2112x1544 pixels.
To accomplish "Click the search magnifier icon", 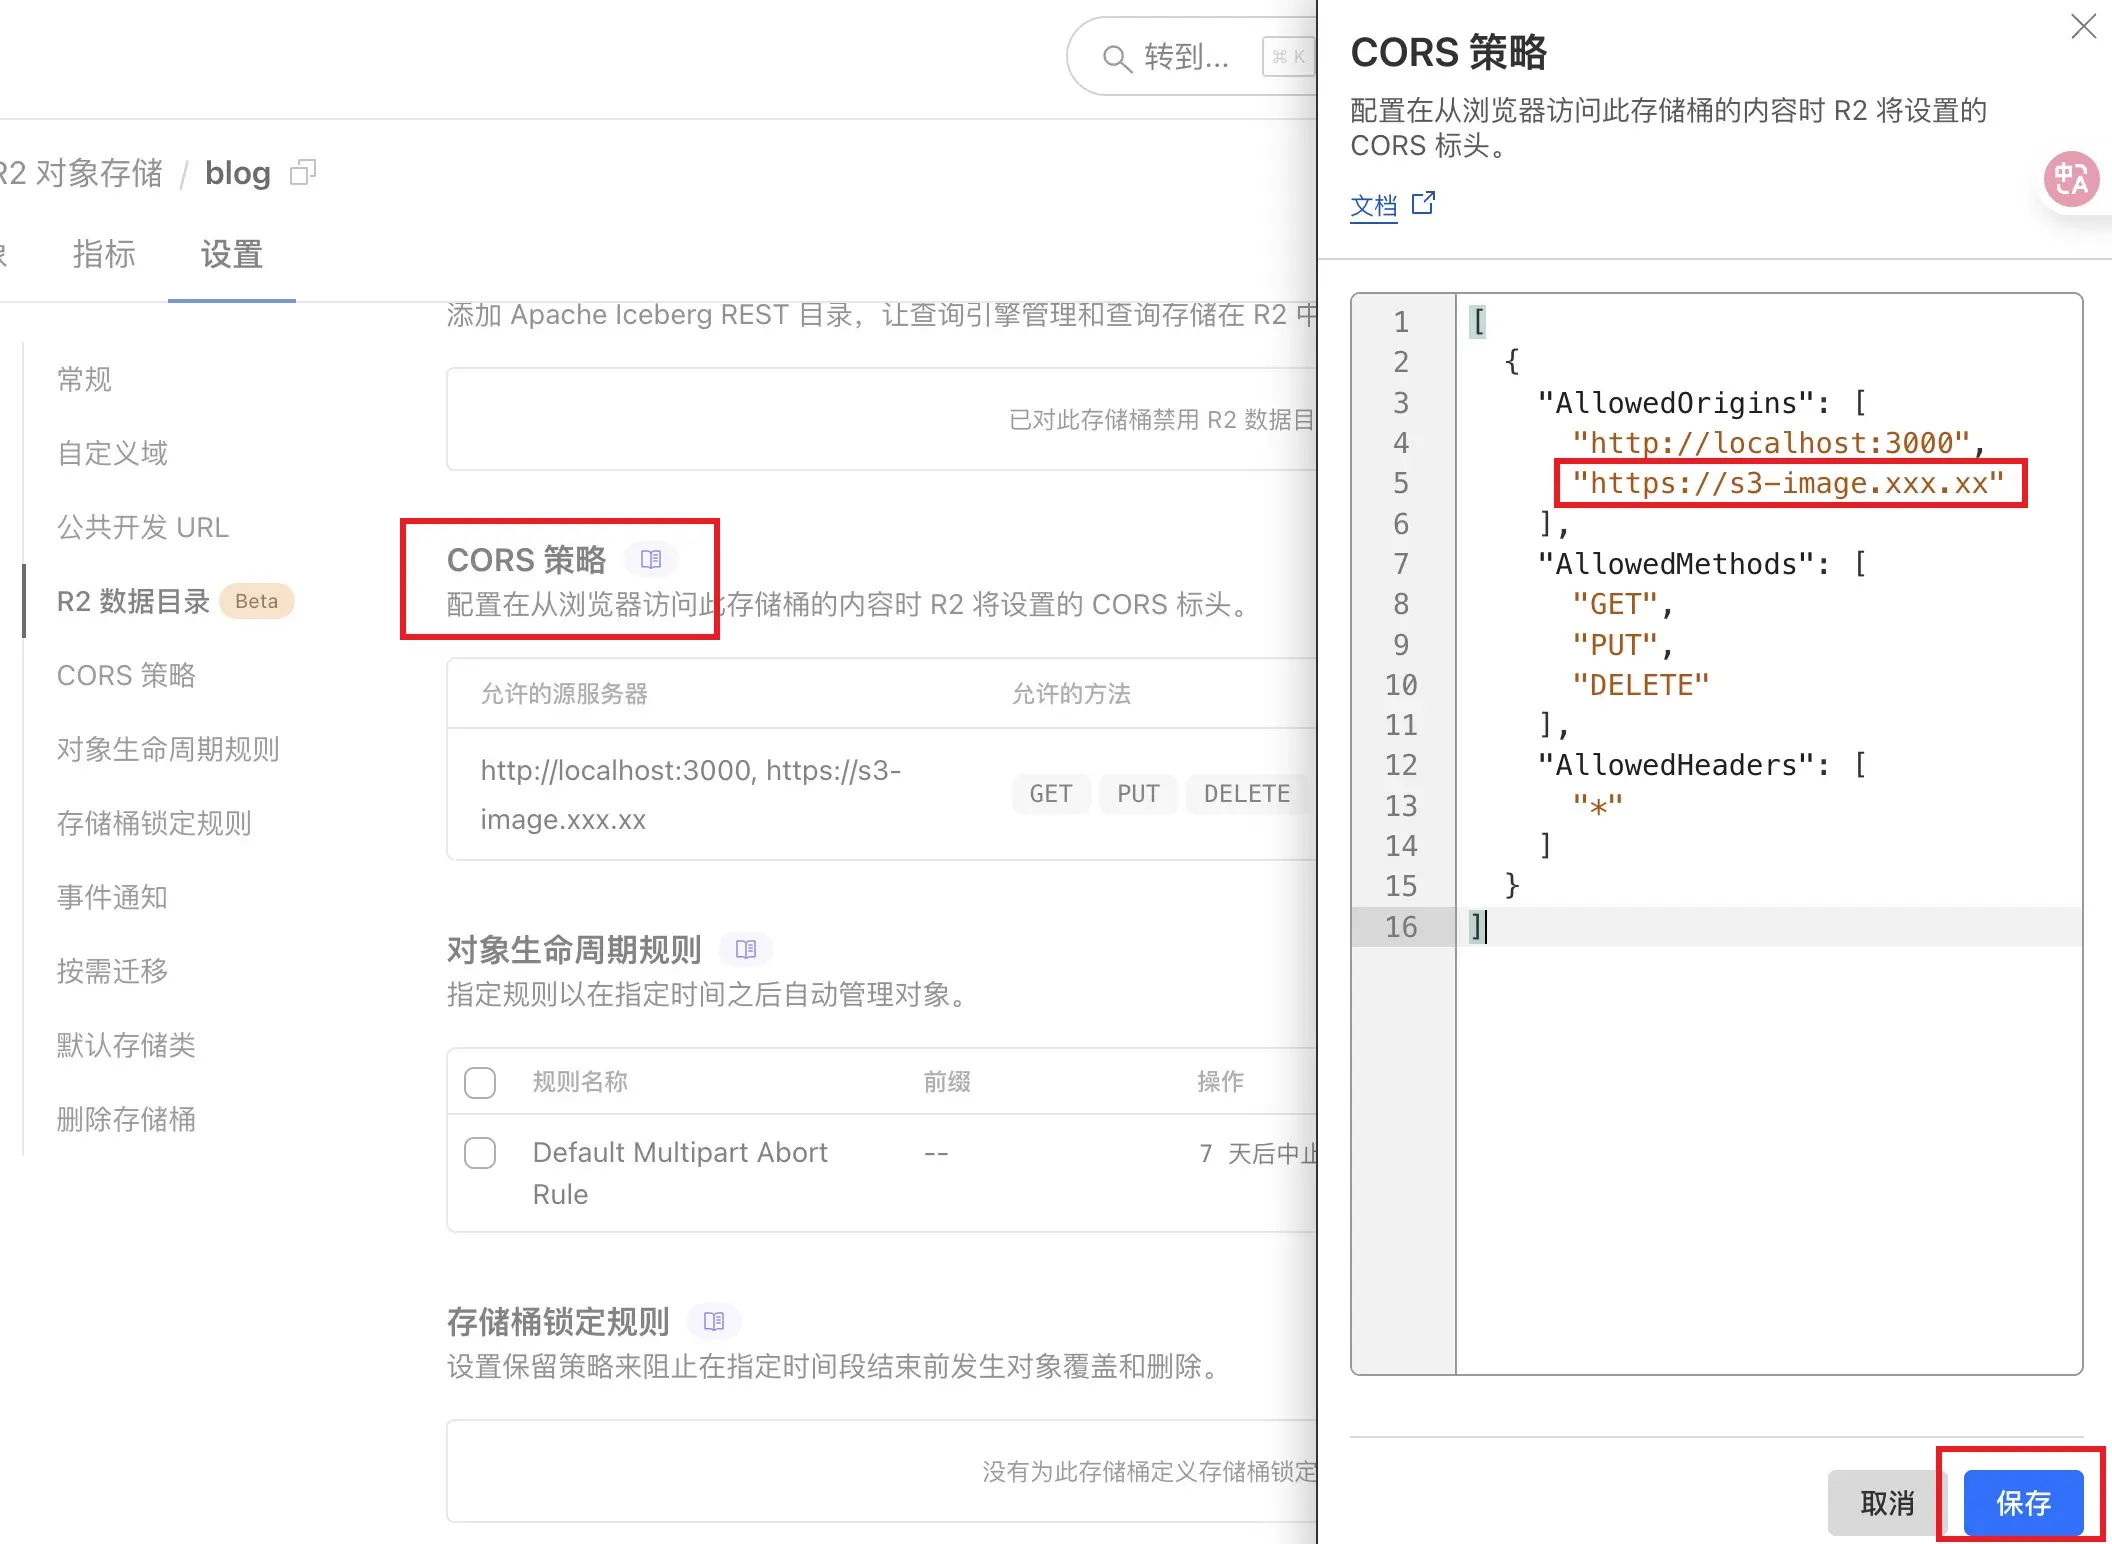I will [x=1118, y=58].
